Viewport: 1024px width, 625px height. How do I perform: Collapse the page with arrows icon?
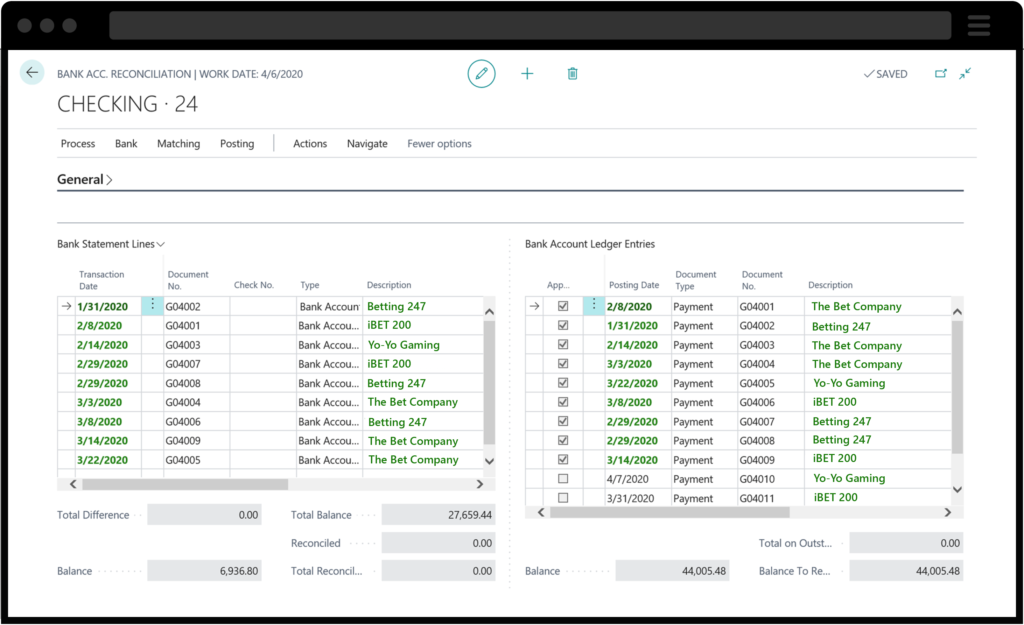[x=965, y=74]
